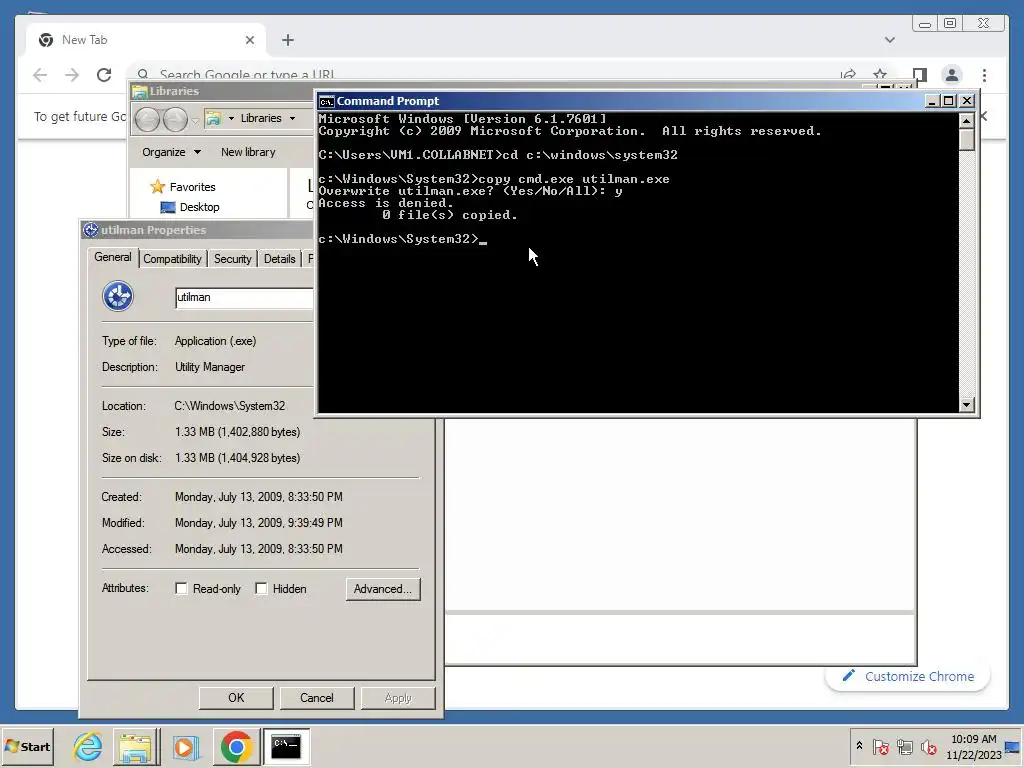Switch to Compatibility tab
The width and height of the screenshot is (1024, 768).
point(172,259)
